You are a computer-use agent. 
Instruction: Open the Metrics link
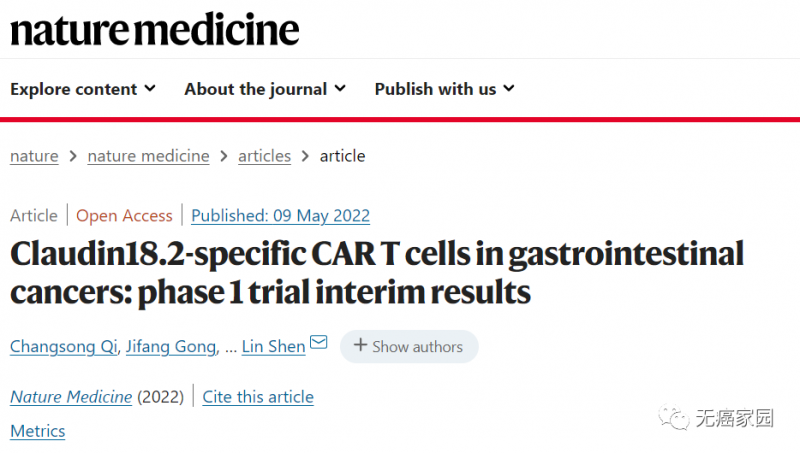pos(38,431)
